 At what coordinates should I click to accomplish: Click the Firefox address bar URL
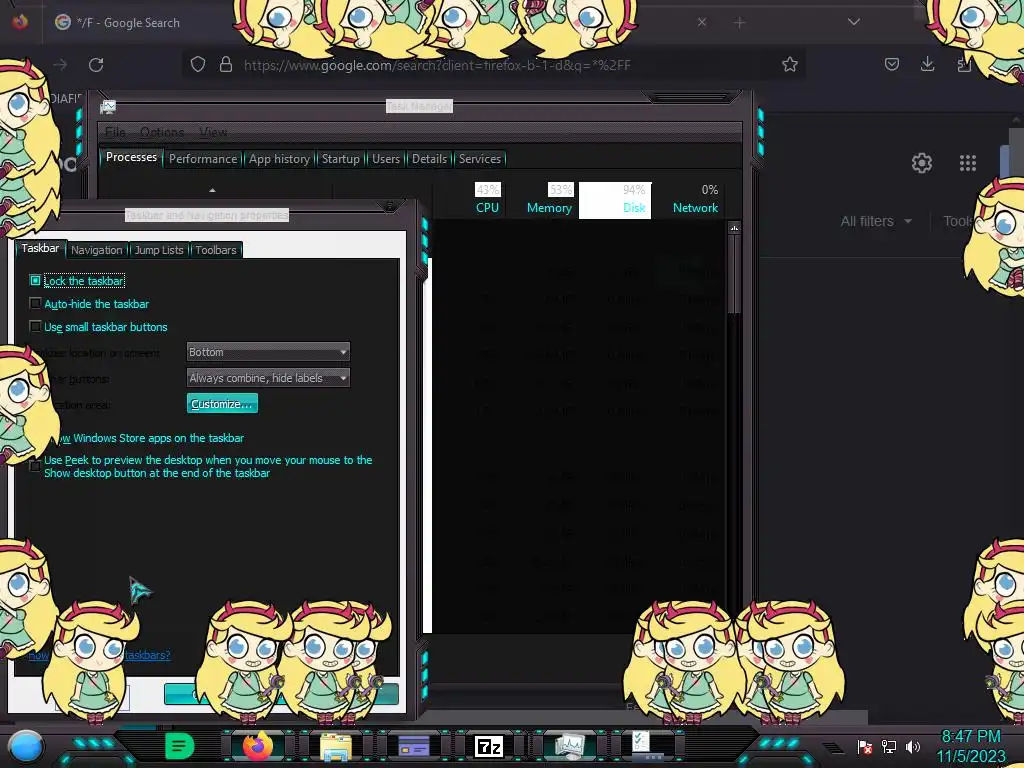point(437,65)
